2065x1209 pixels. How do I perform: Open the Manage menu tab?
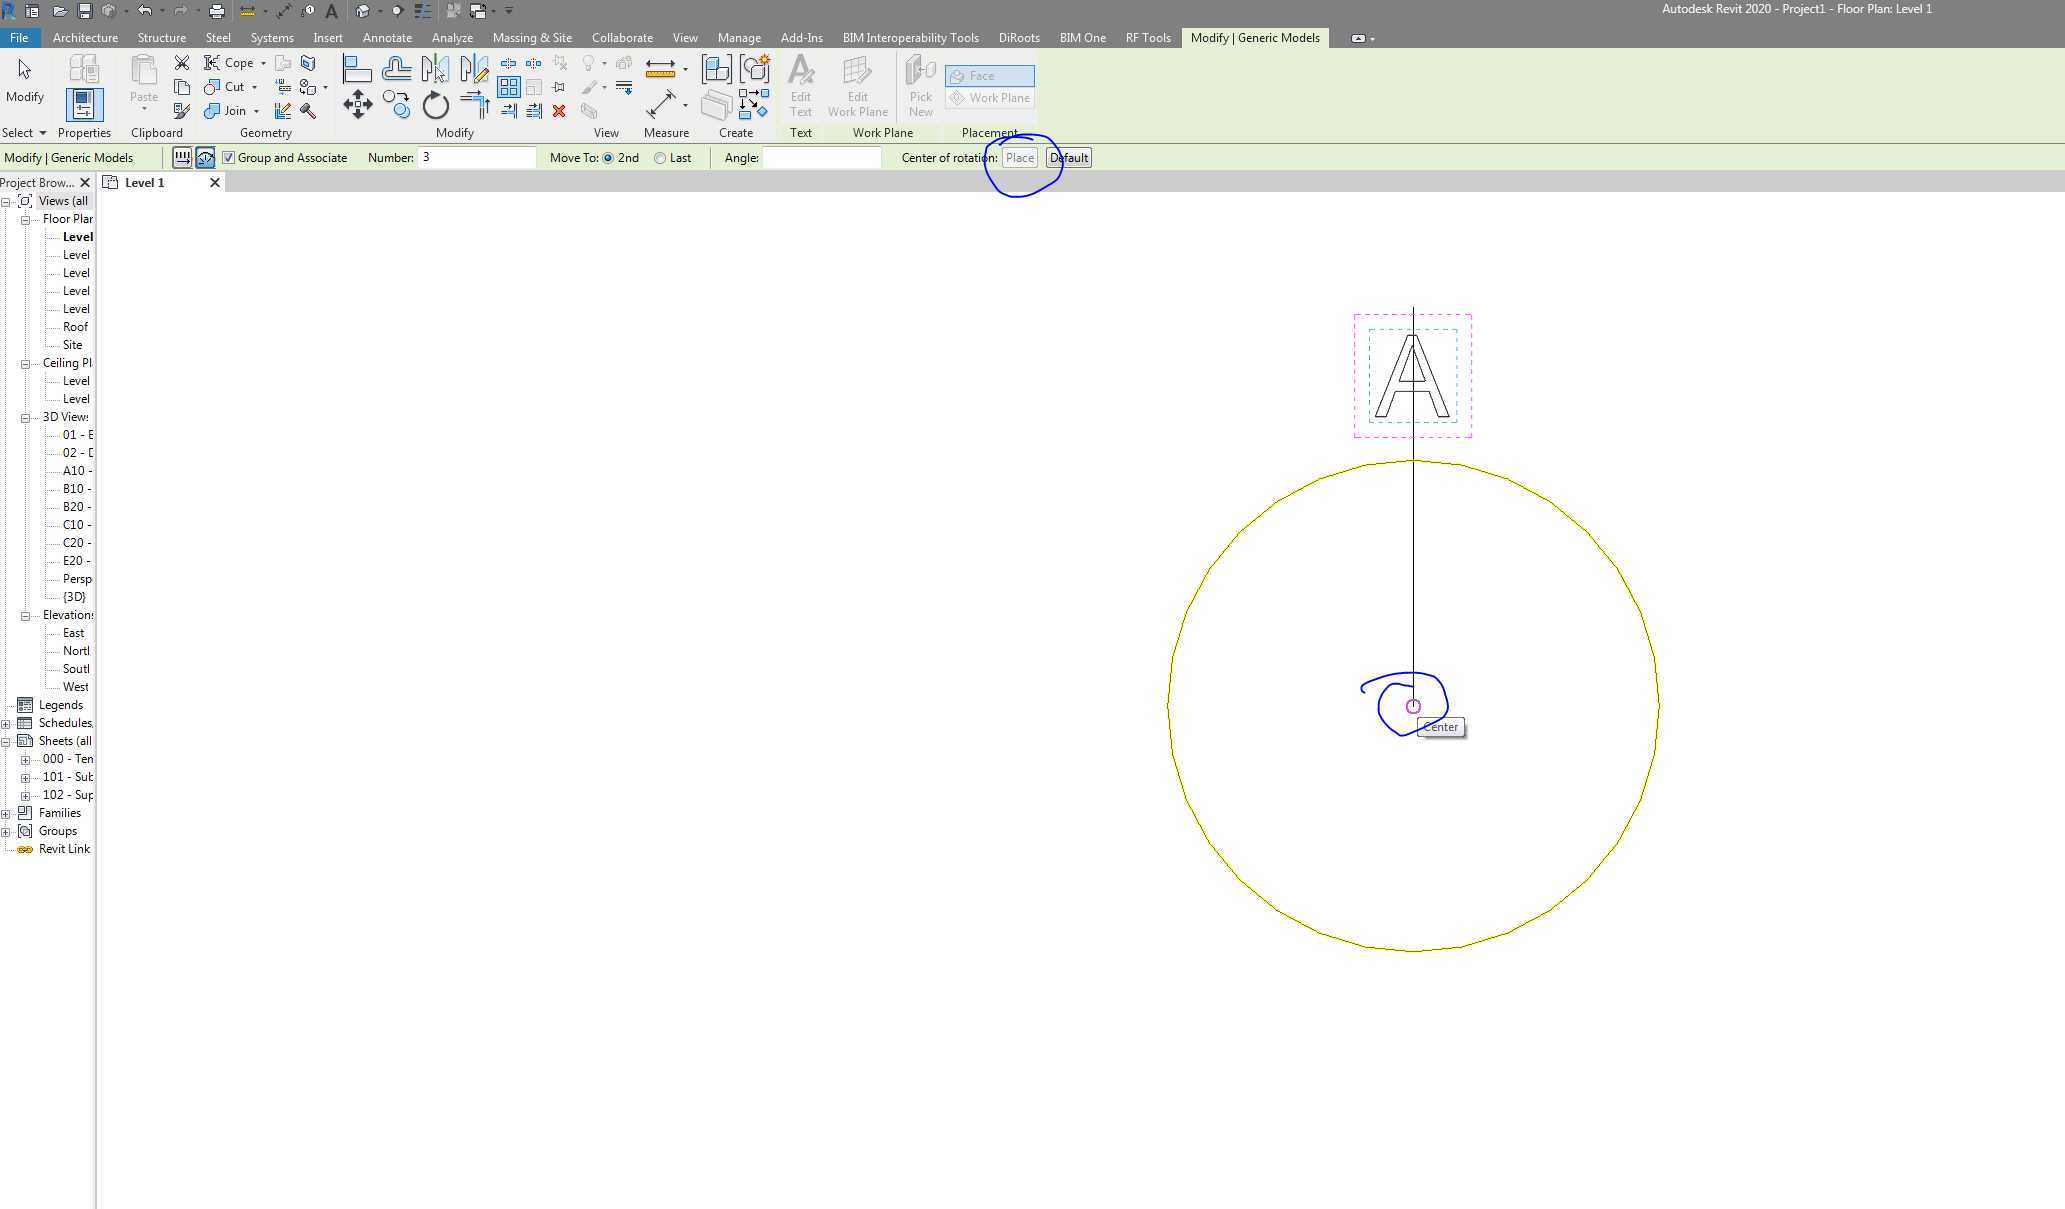click(739, 37)
